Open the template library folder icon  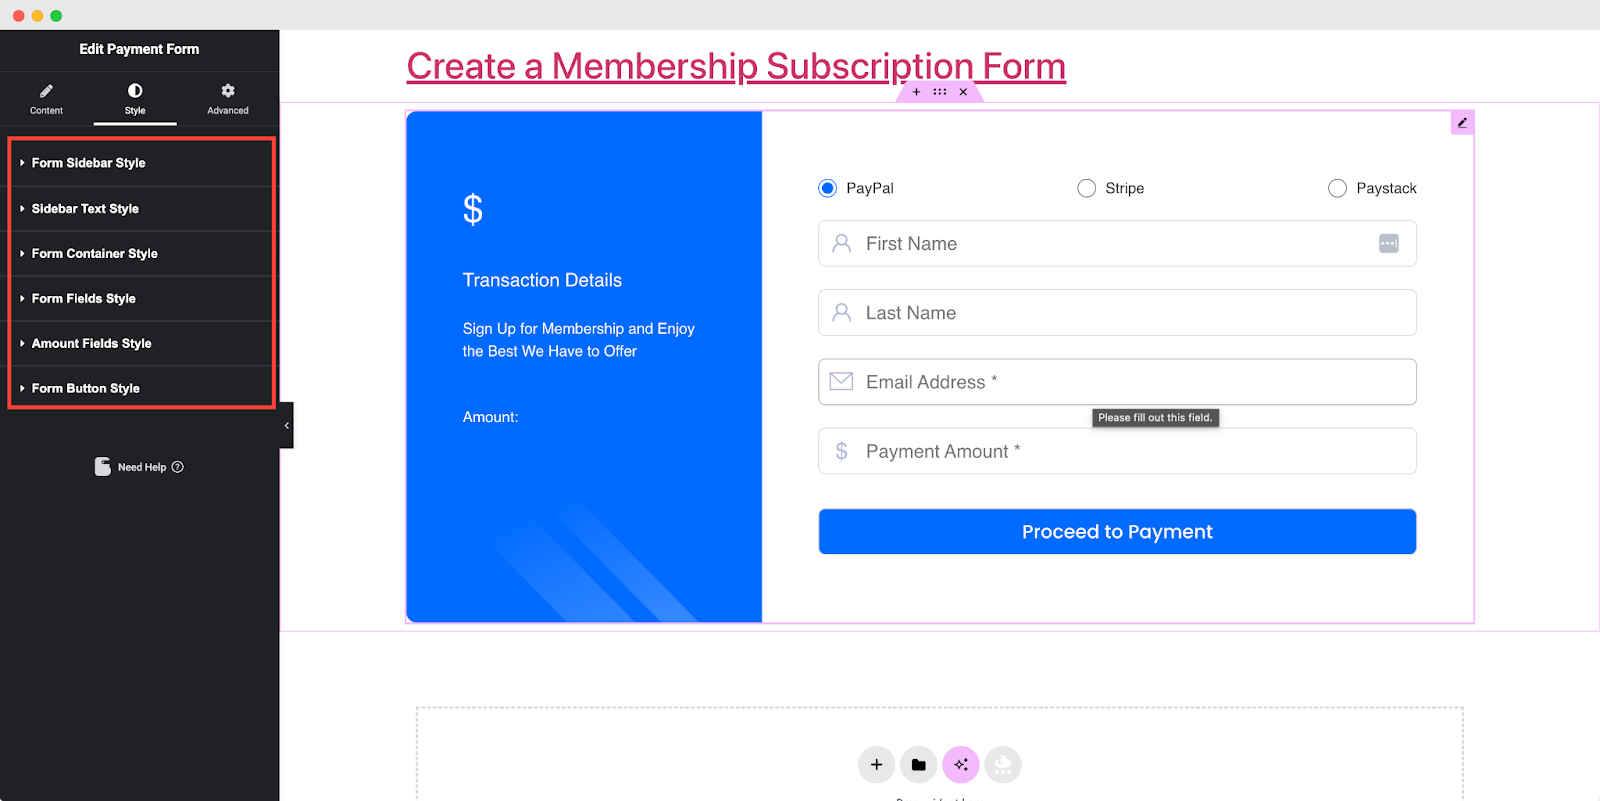tap(918, 764)
